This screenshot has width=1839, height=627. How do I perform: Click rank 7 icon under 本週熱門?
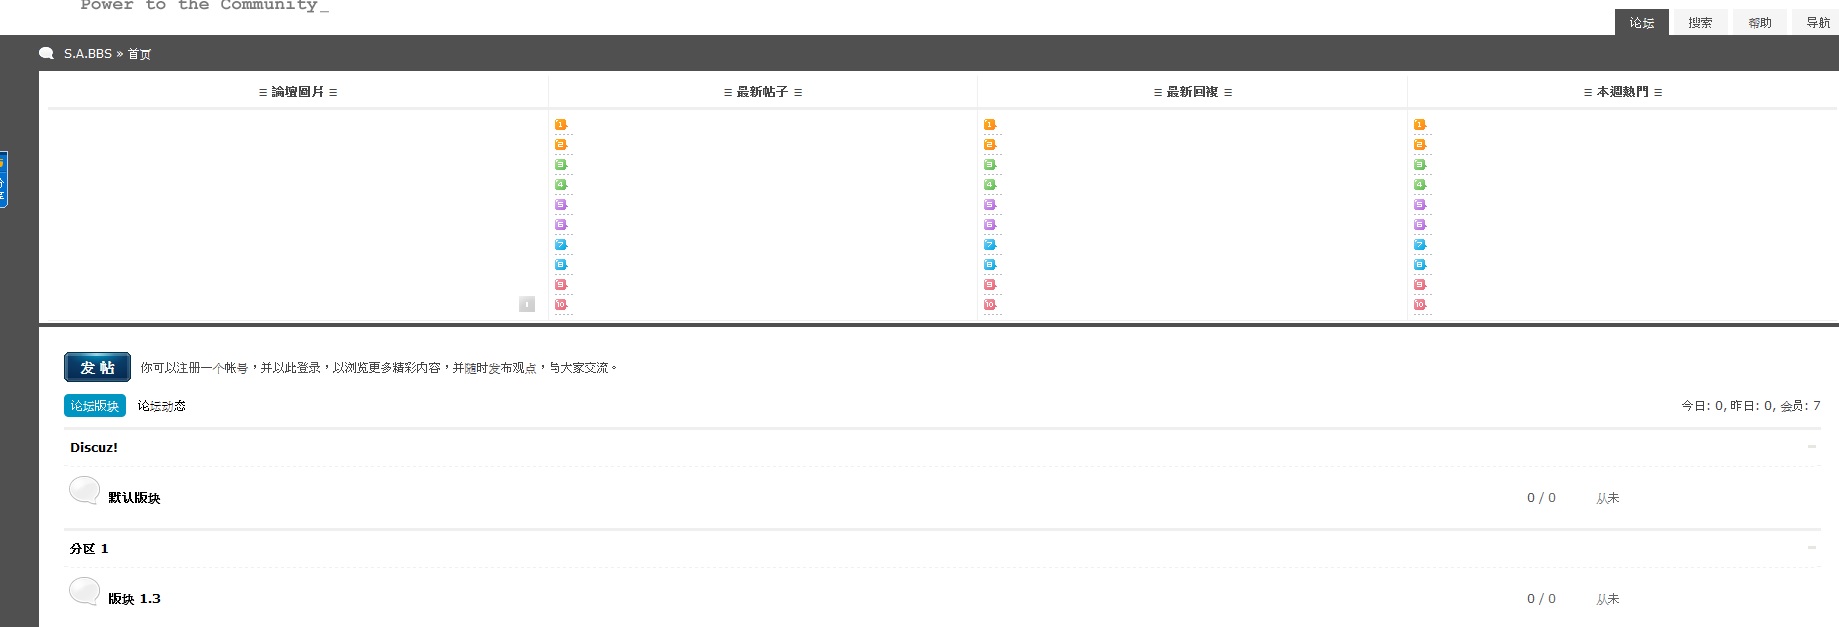point(1419,245)
